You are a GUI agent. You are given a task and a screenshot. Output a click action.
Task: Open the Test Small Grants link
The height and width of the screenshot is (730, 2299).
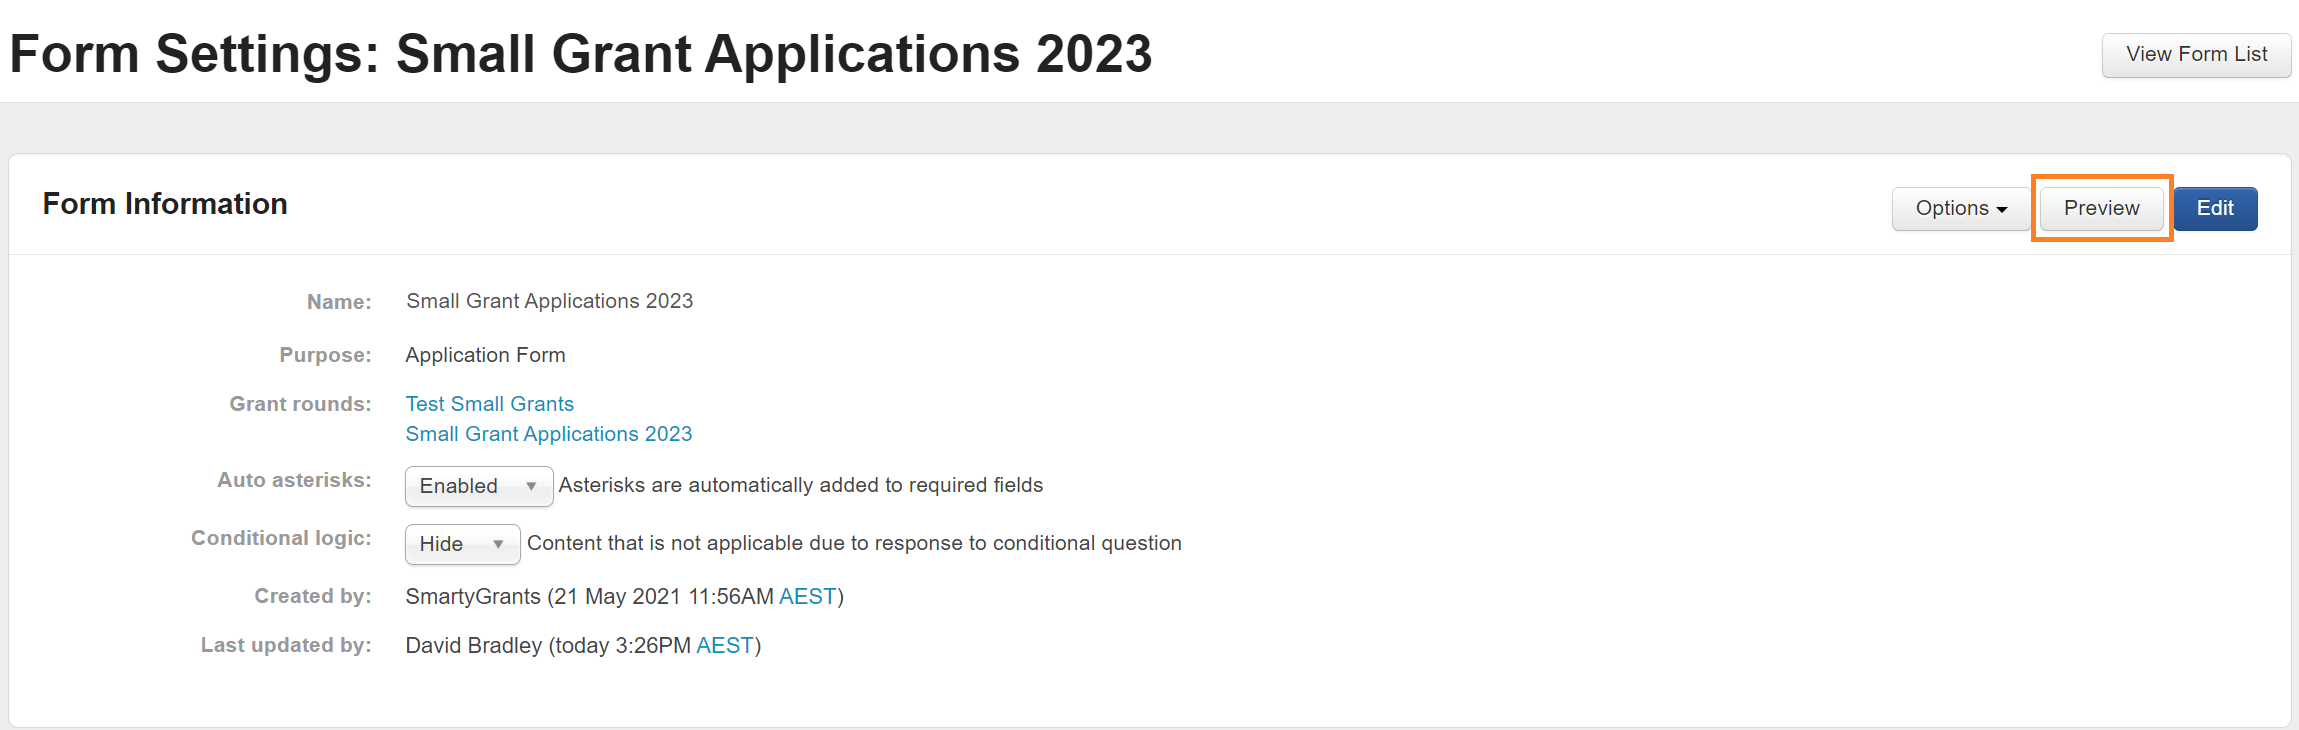tap(489, 404)
